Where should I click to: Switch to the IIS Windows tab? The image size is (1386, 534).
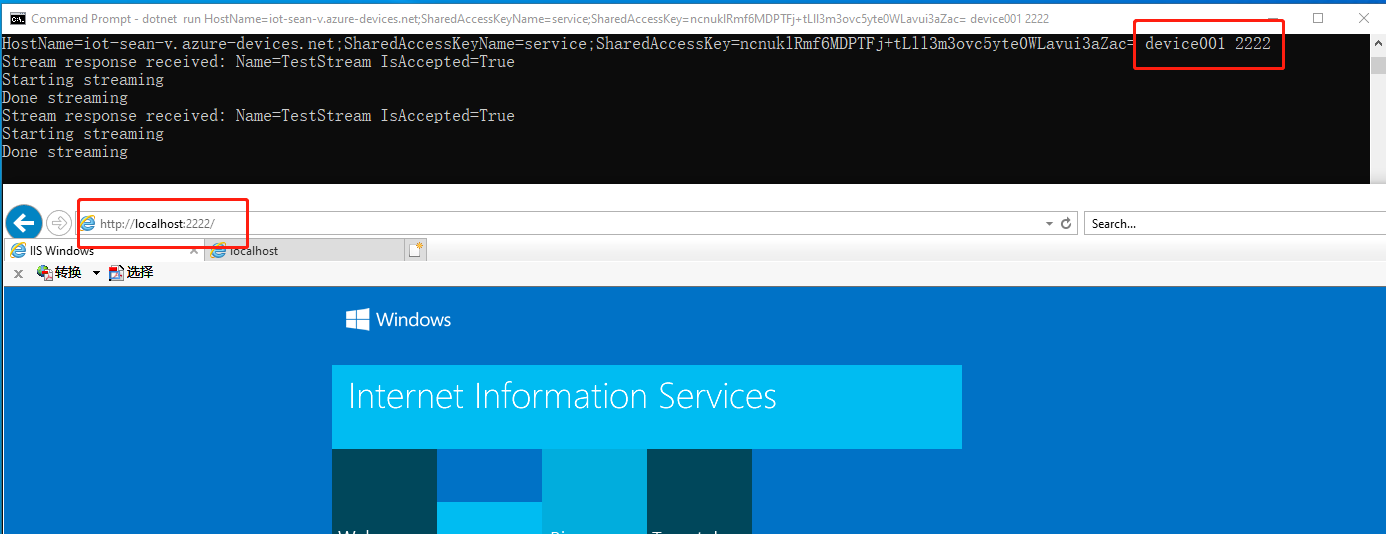tap(104, 250)
